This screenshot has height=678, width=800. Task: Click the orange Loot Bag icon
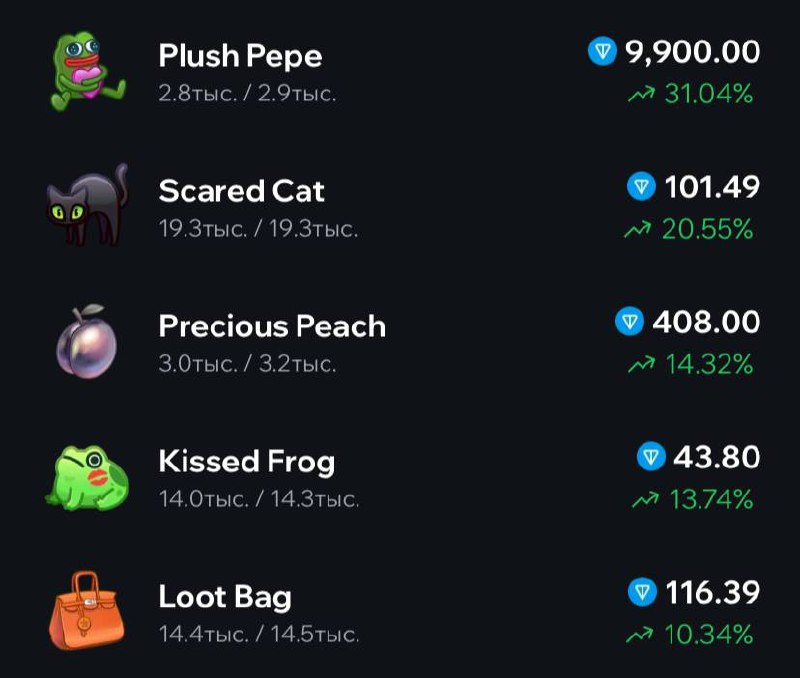coord(87,609)
